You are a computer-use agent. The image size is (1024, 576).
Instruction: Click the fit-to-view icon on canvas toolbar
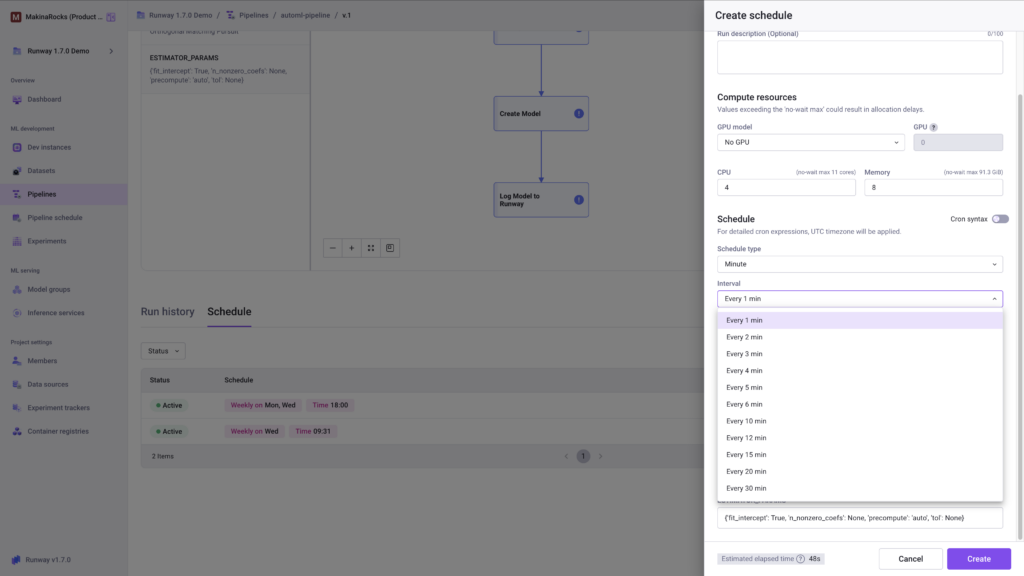coord(371,248)
